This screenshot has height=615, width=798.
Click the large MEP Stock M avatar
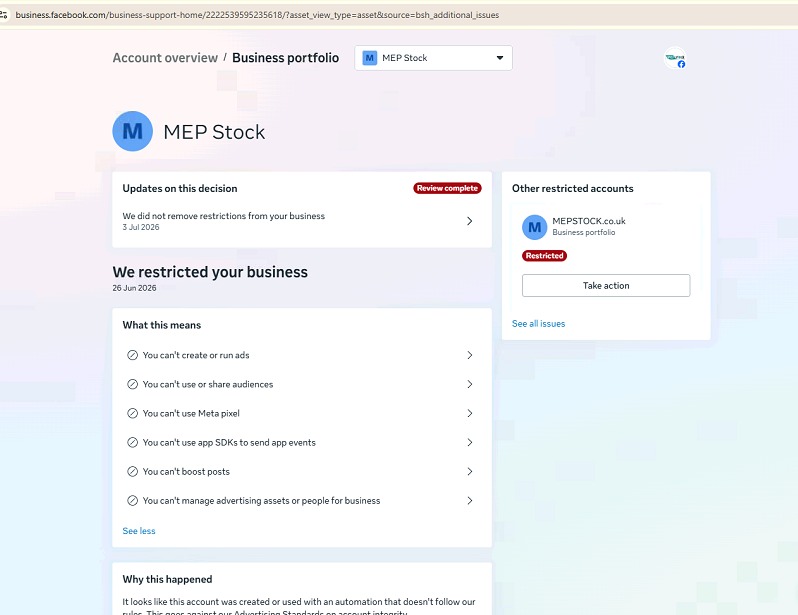point(132,131)
